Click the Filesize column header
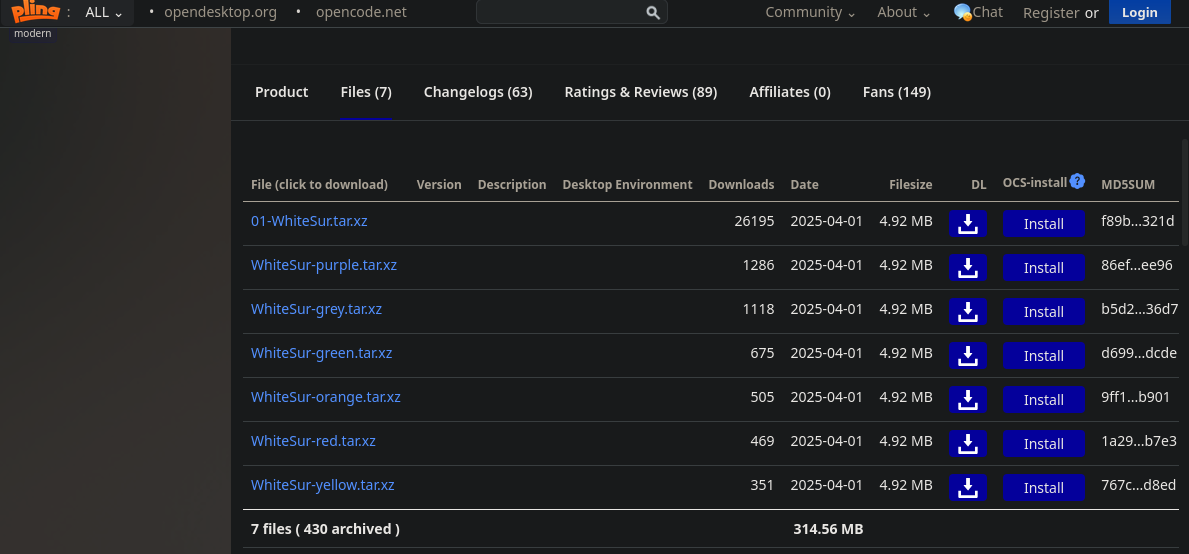 pos(911,184)
